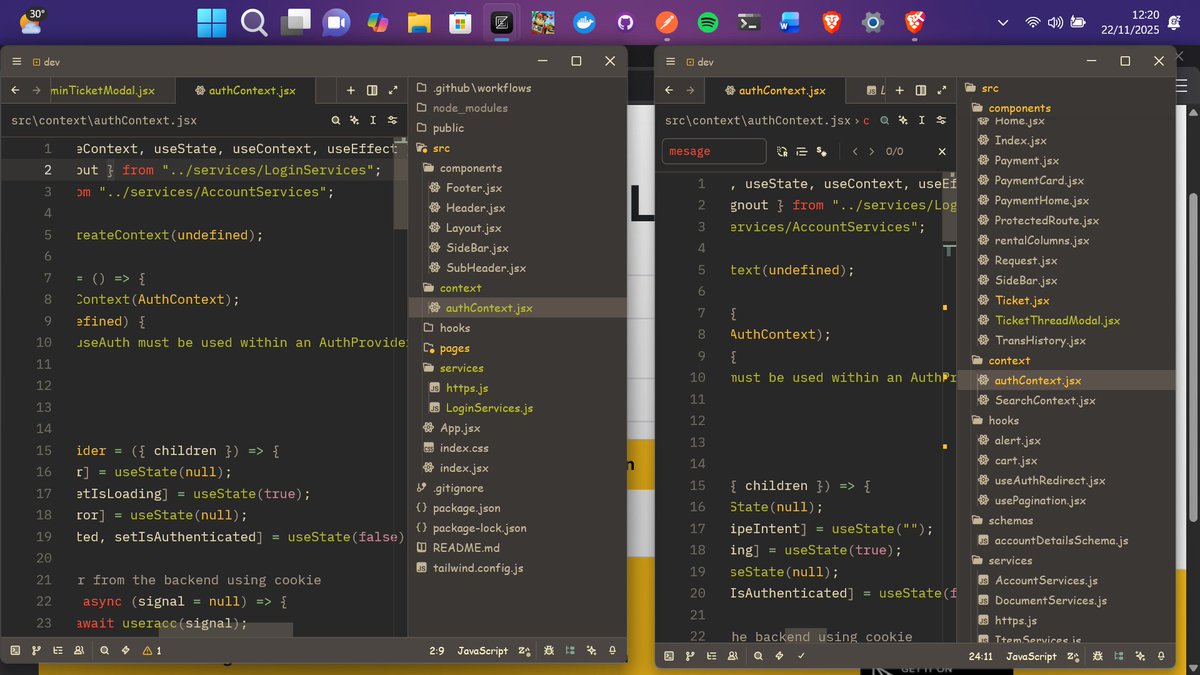Open dev project selector in right window title bar
This screenshot has height=675, width=1200.
(698, 61)
